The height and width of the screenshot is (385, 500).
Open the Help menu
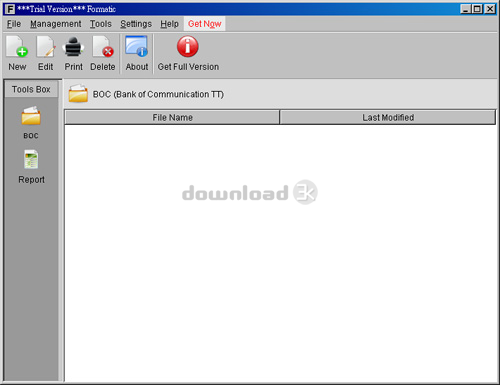pos(169,24)
